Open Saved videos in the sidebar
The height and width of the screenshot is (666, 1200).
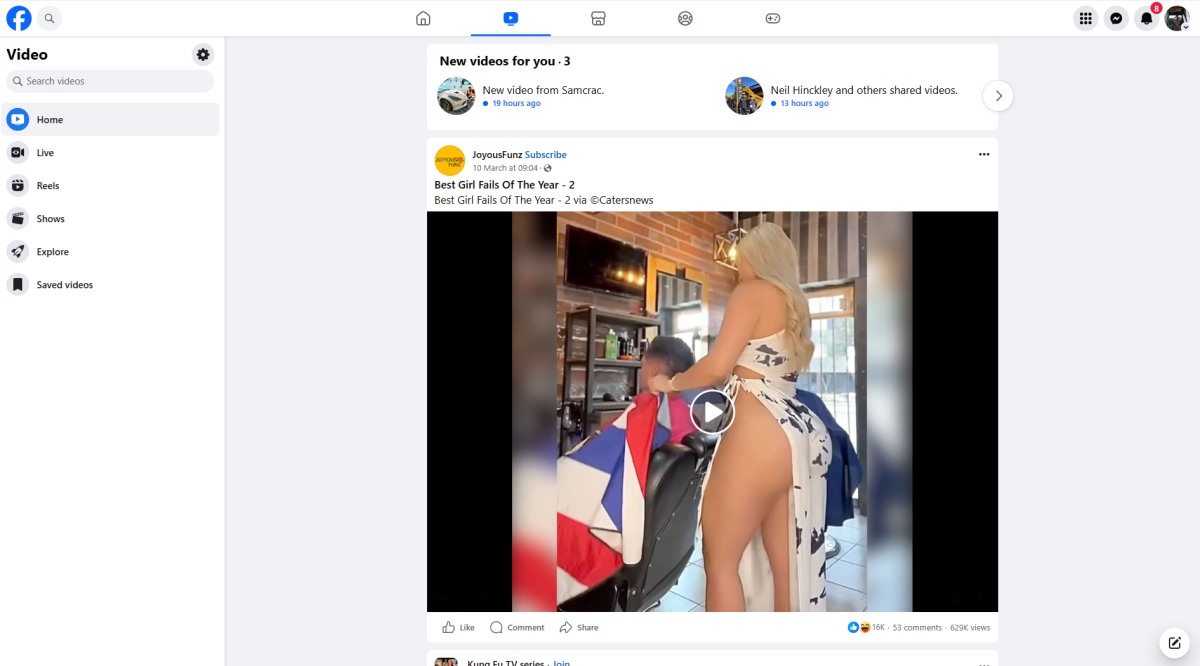110,285
